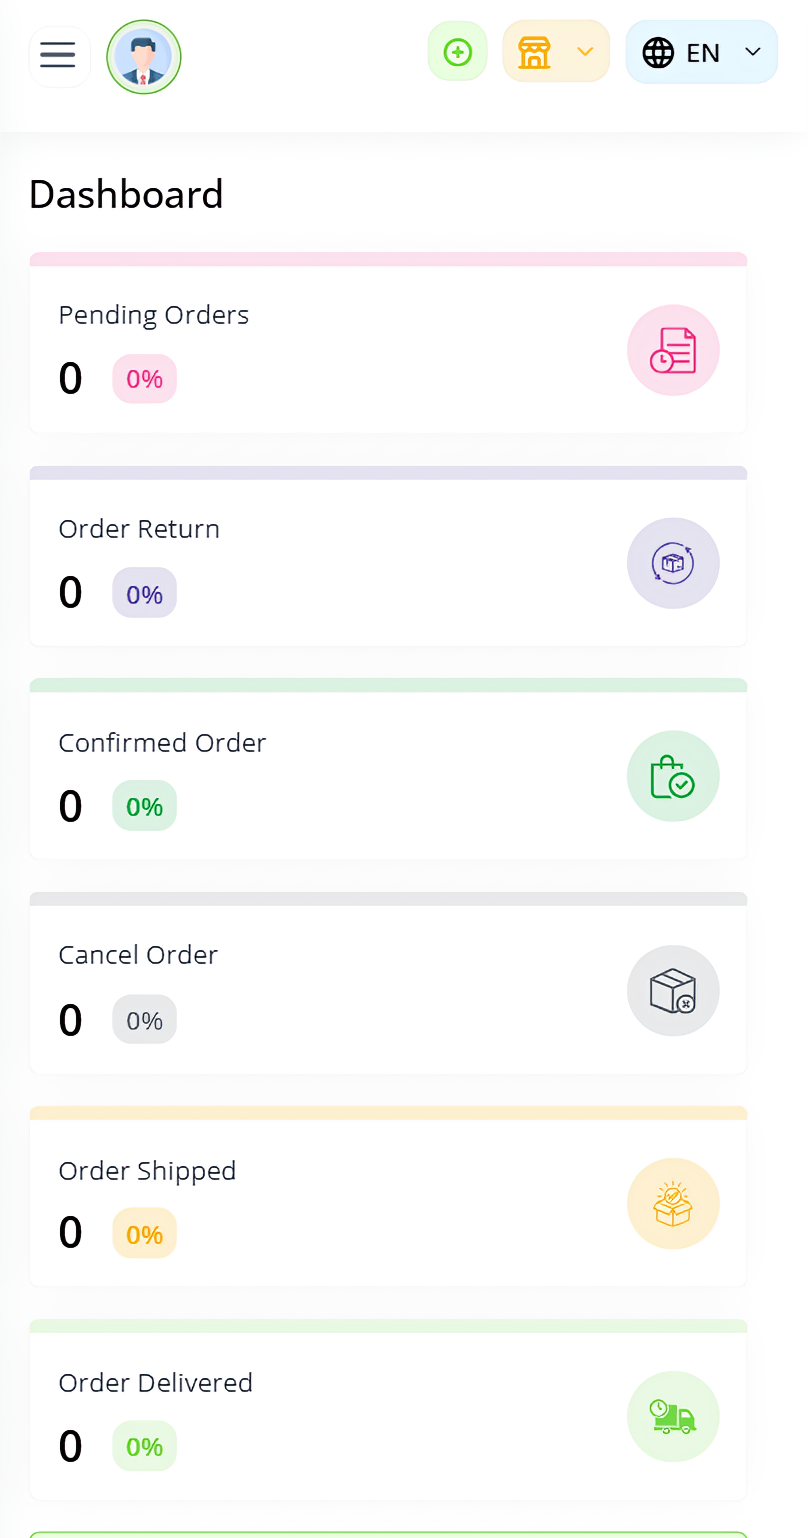Click the Pending Orders document icon

point(673,350)
